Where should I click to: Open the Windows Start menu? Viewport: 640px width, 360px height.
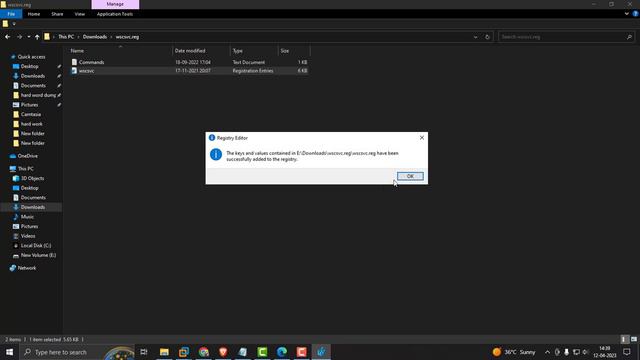click(x=9, y=352)
